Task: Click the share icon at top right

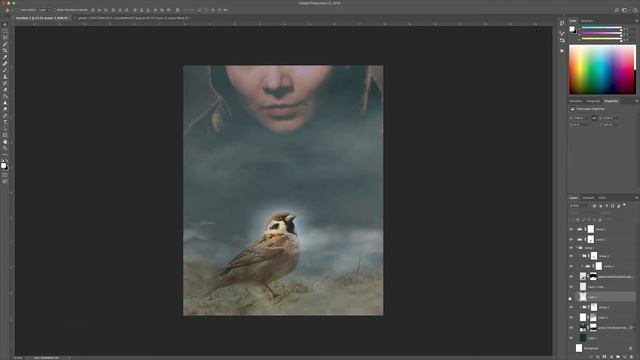Action: pos(635,10)
